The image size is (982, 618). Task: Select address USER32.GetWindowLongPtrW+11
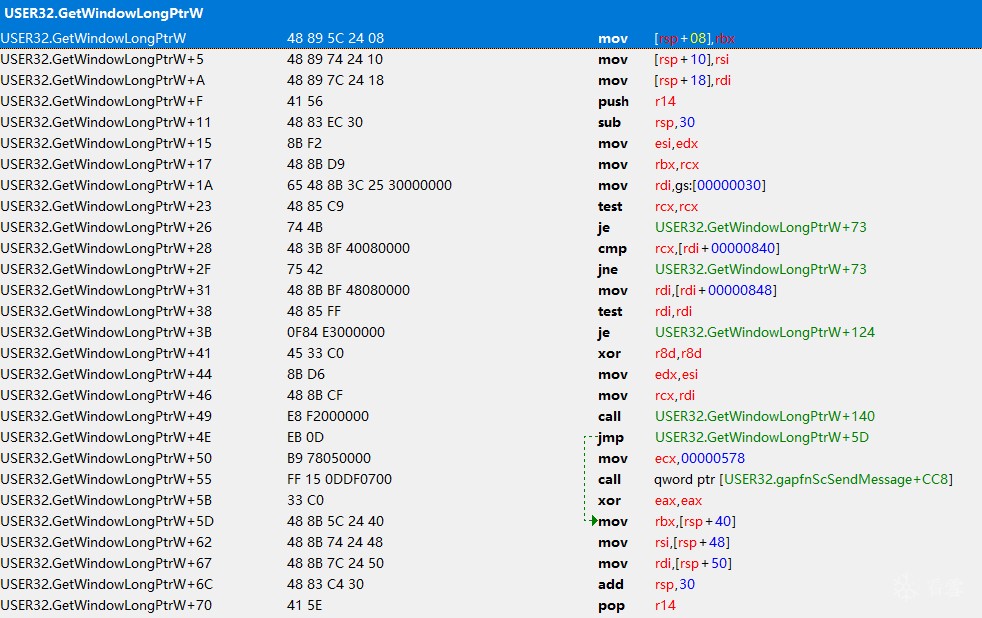coord(106,122)
